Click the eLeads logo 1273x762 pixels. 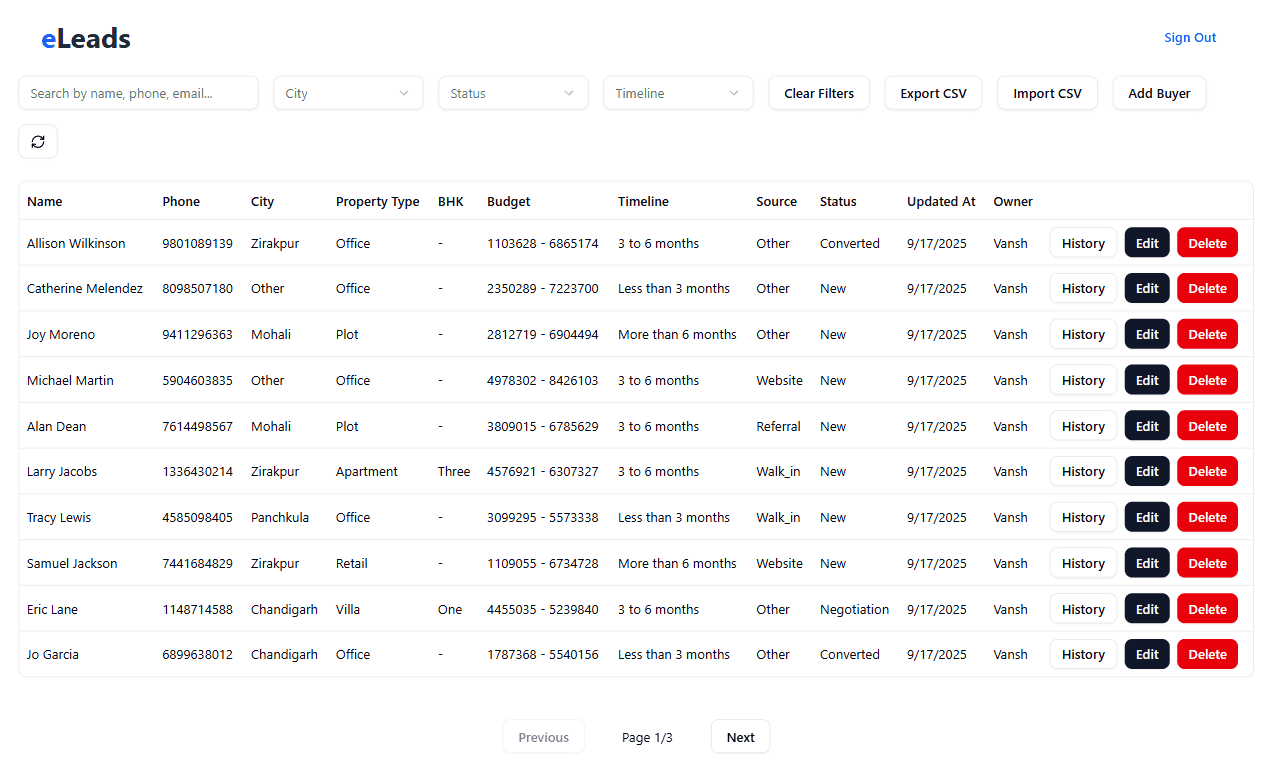85,38
